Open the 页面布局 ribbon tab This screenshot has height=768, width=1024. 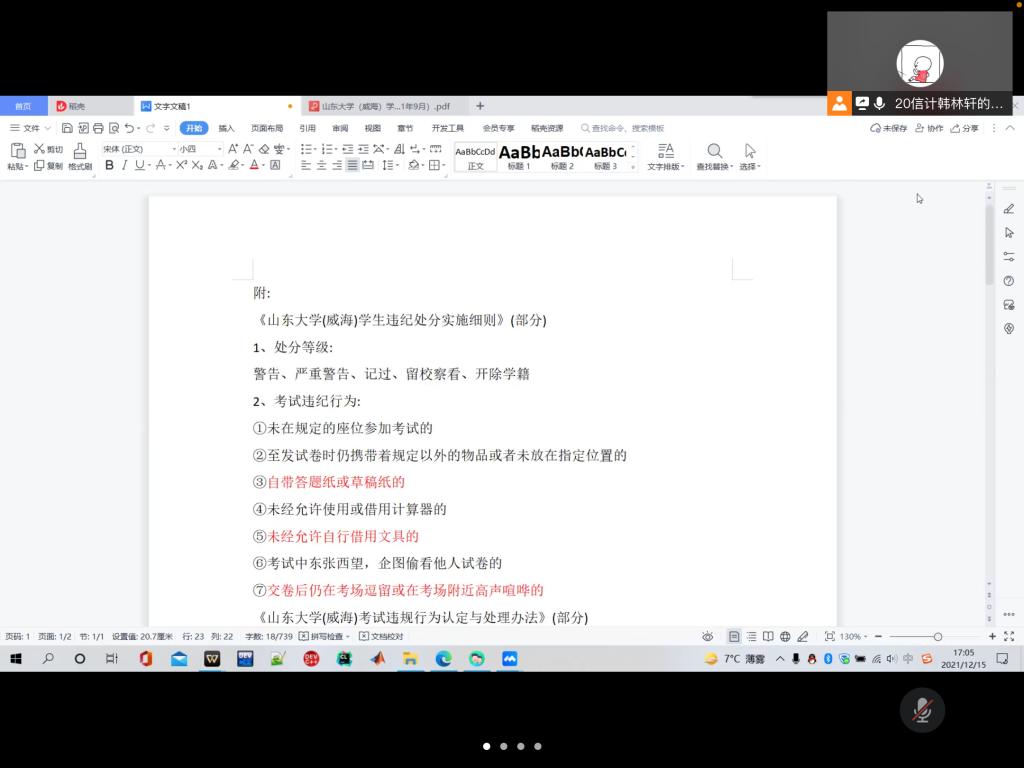[266, 128]
